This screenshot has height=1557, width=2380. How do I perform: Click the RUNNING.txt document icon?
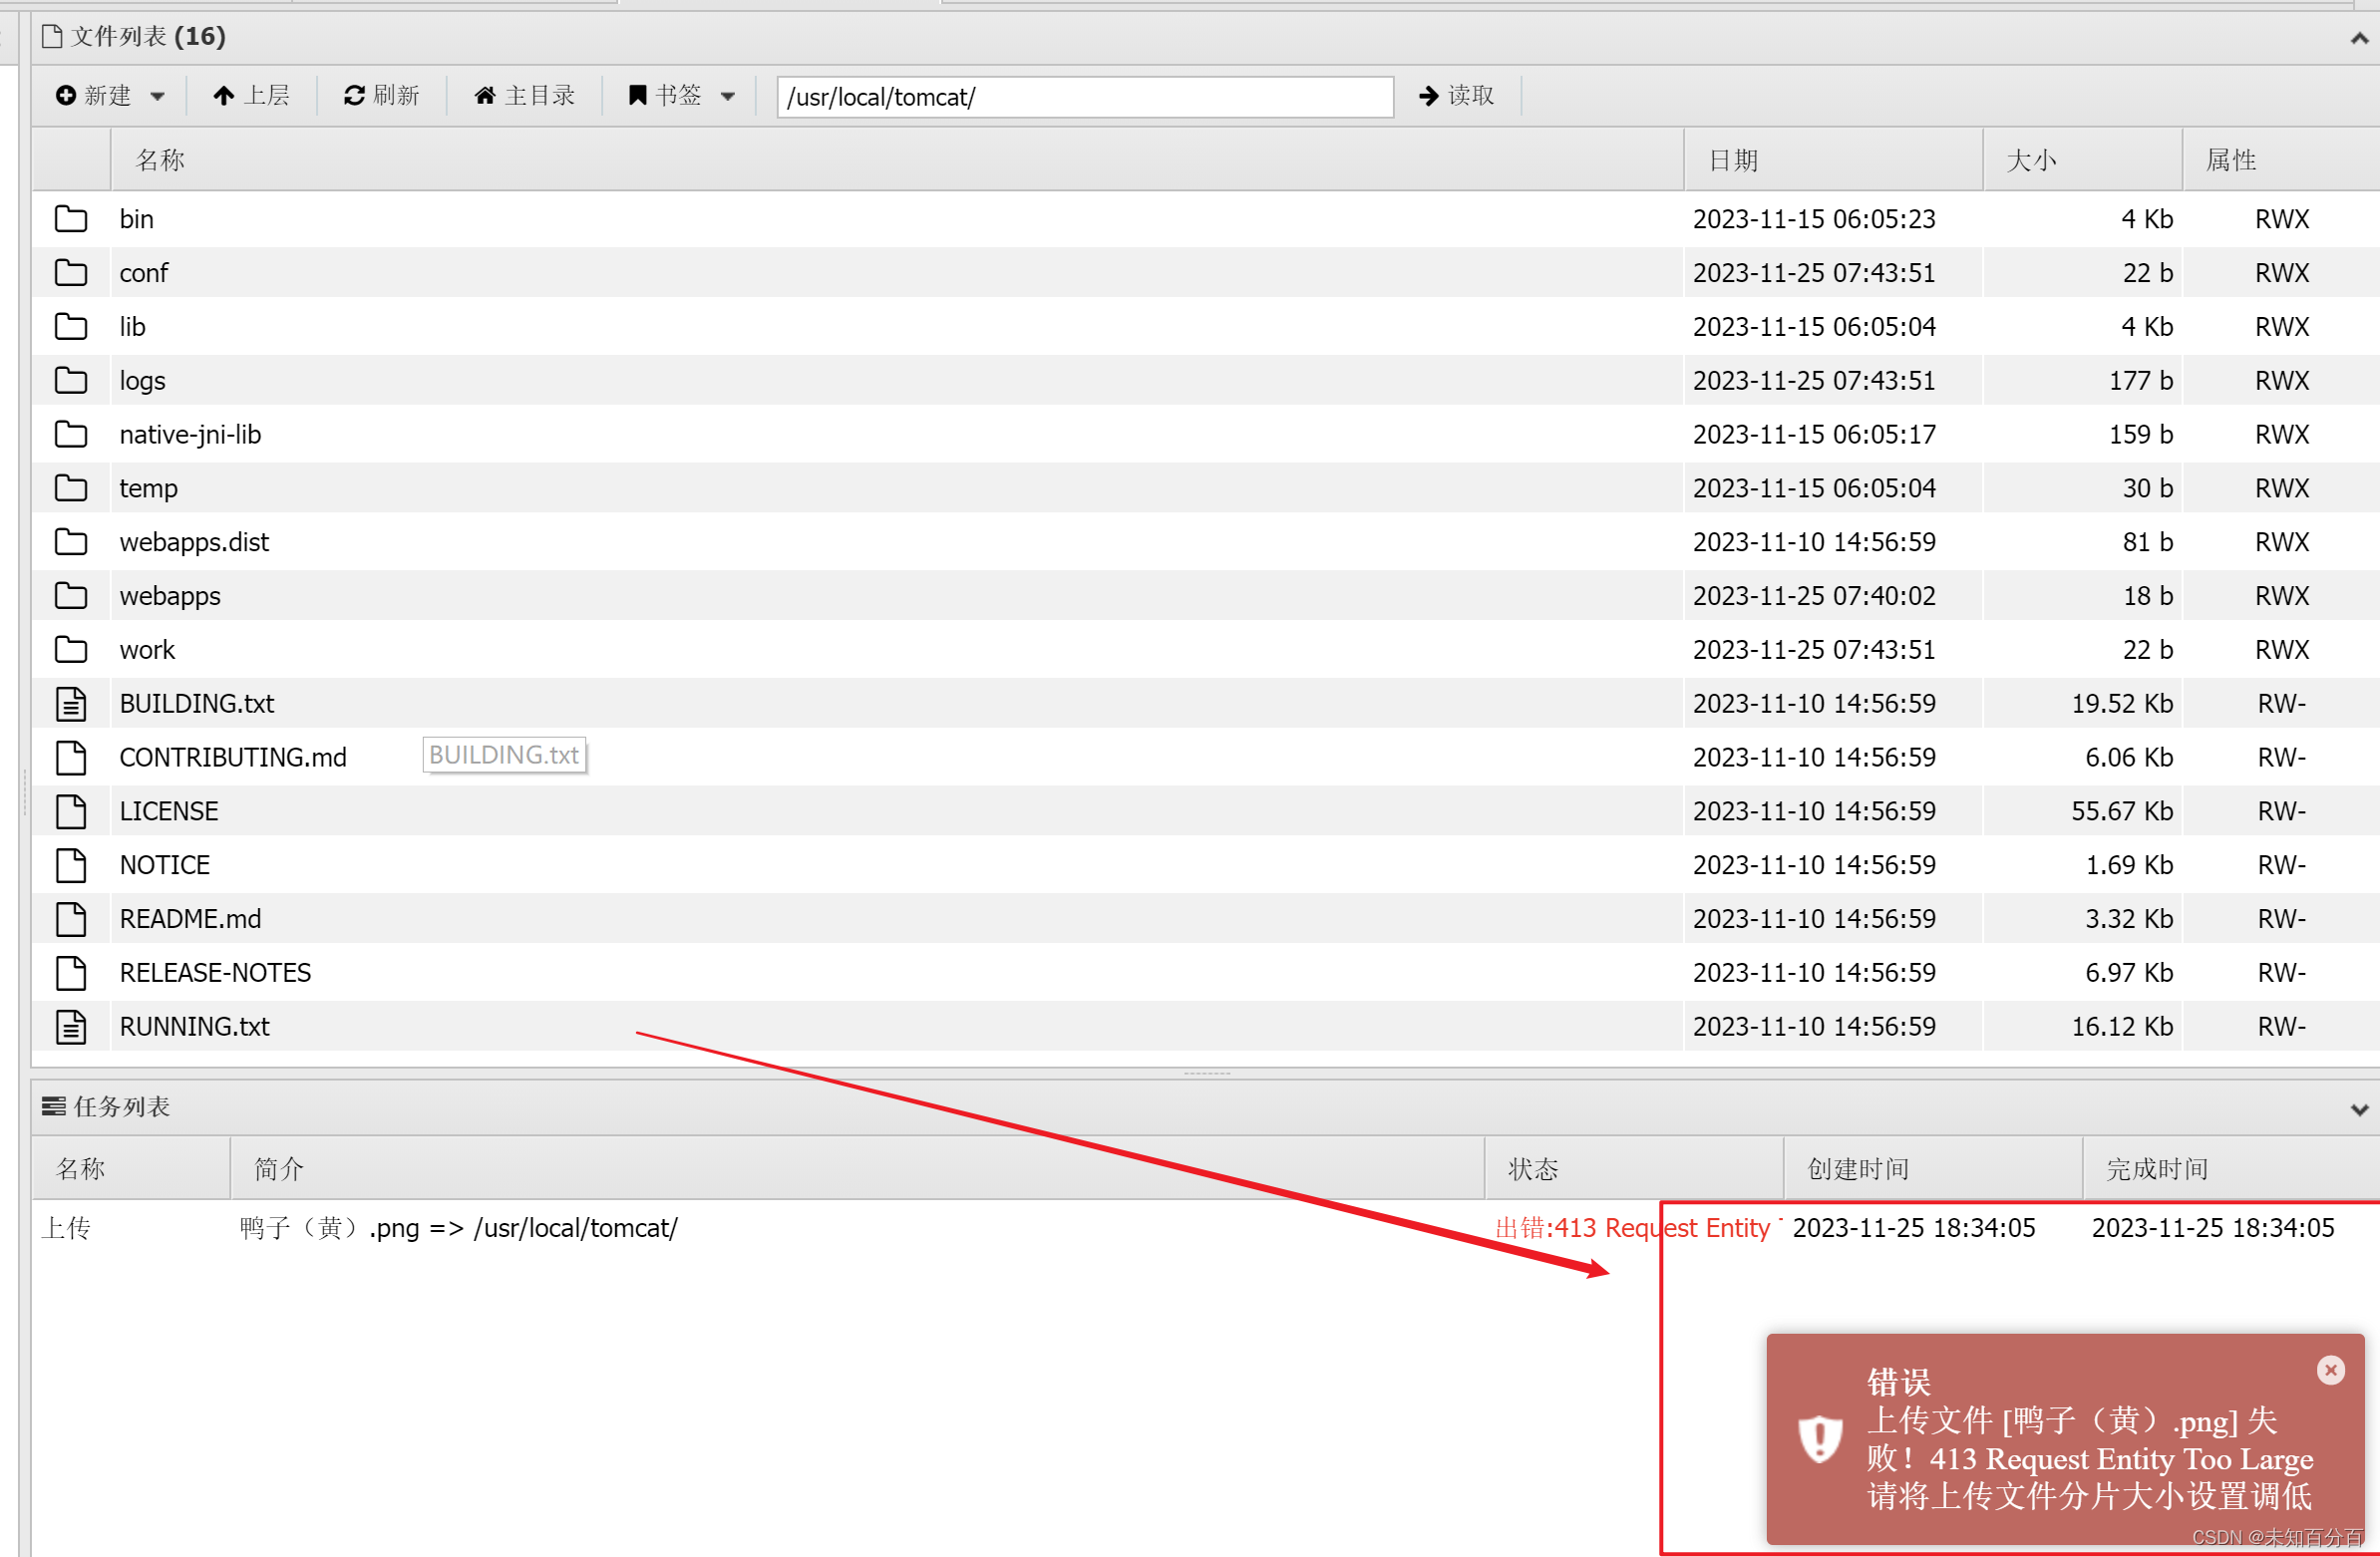(x=70, y=1027)
